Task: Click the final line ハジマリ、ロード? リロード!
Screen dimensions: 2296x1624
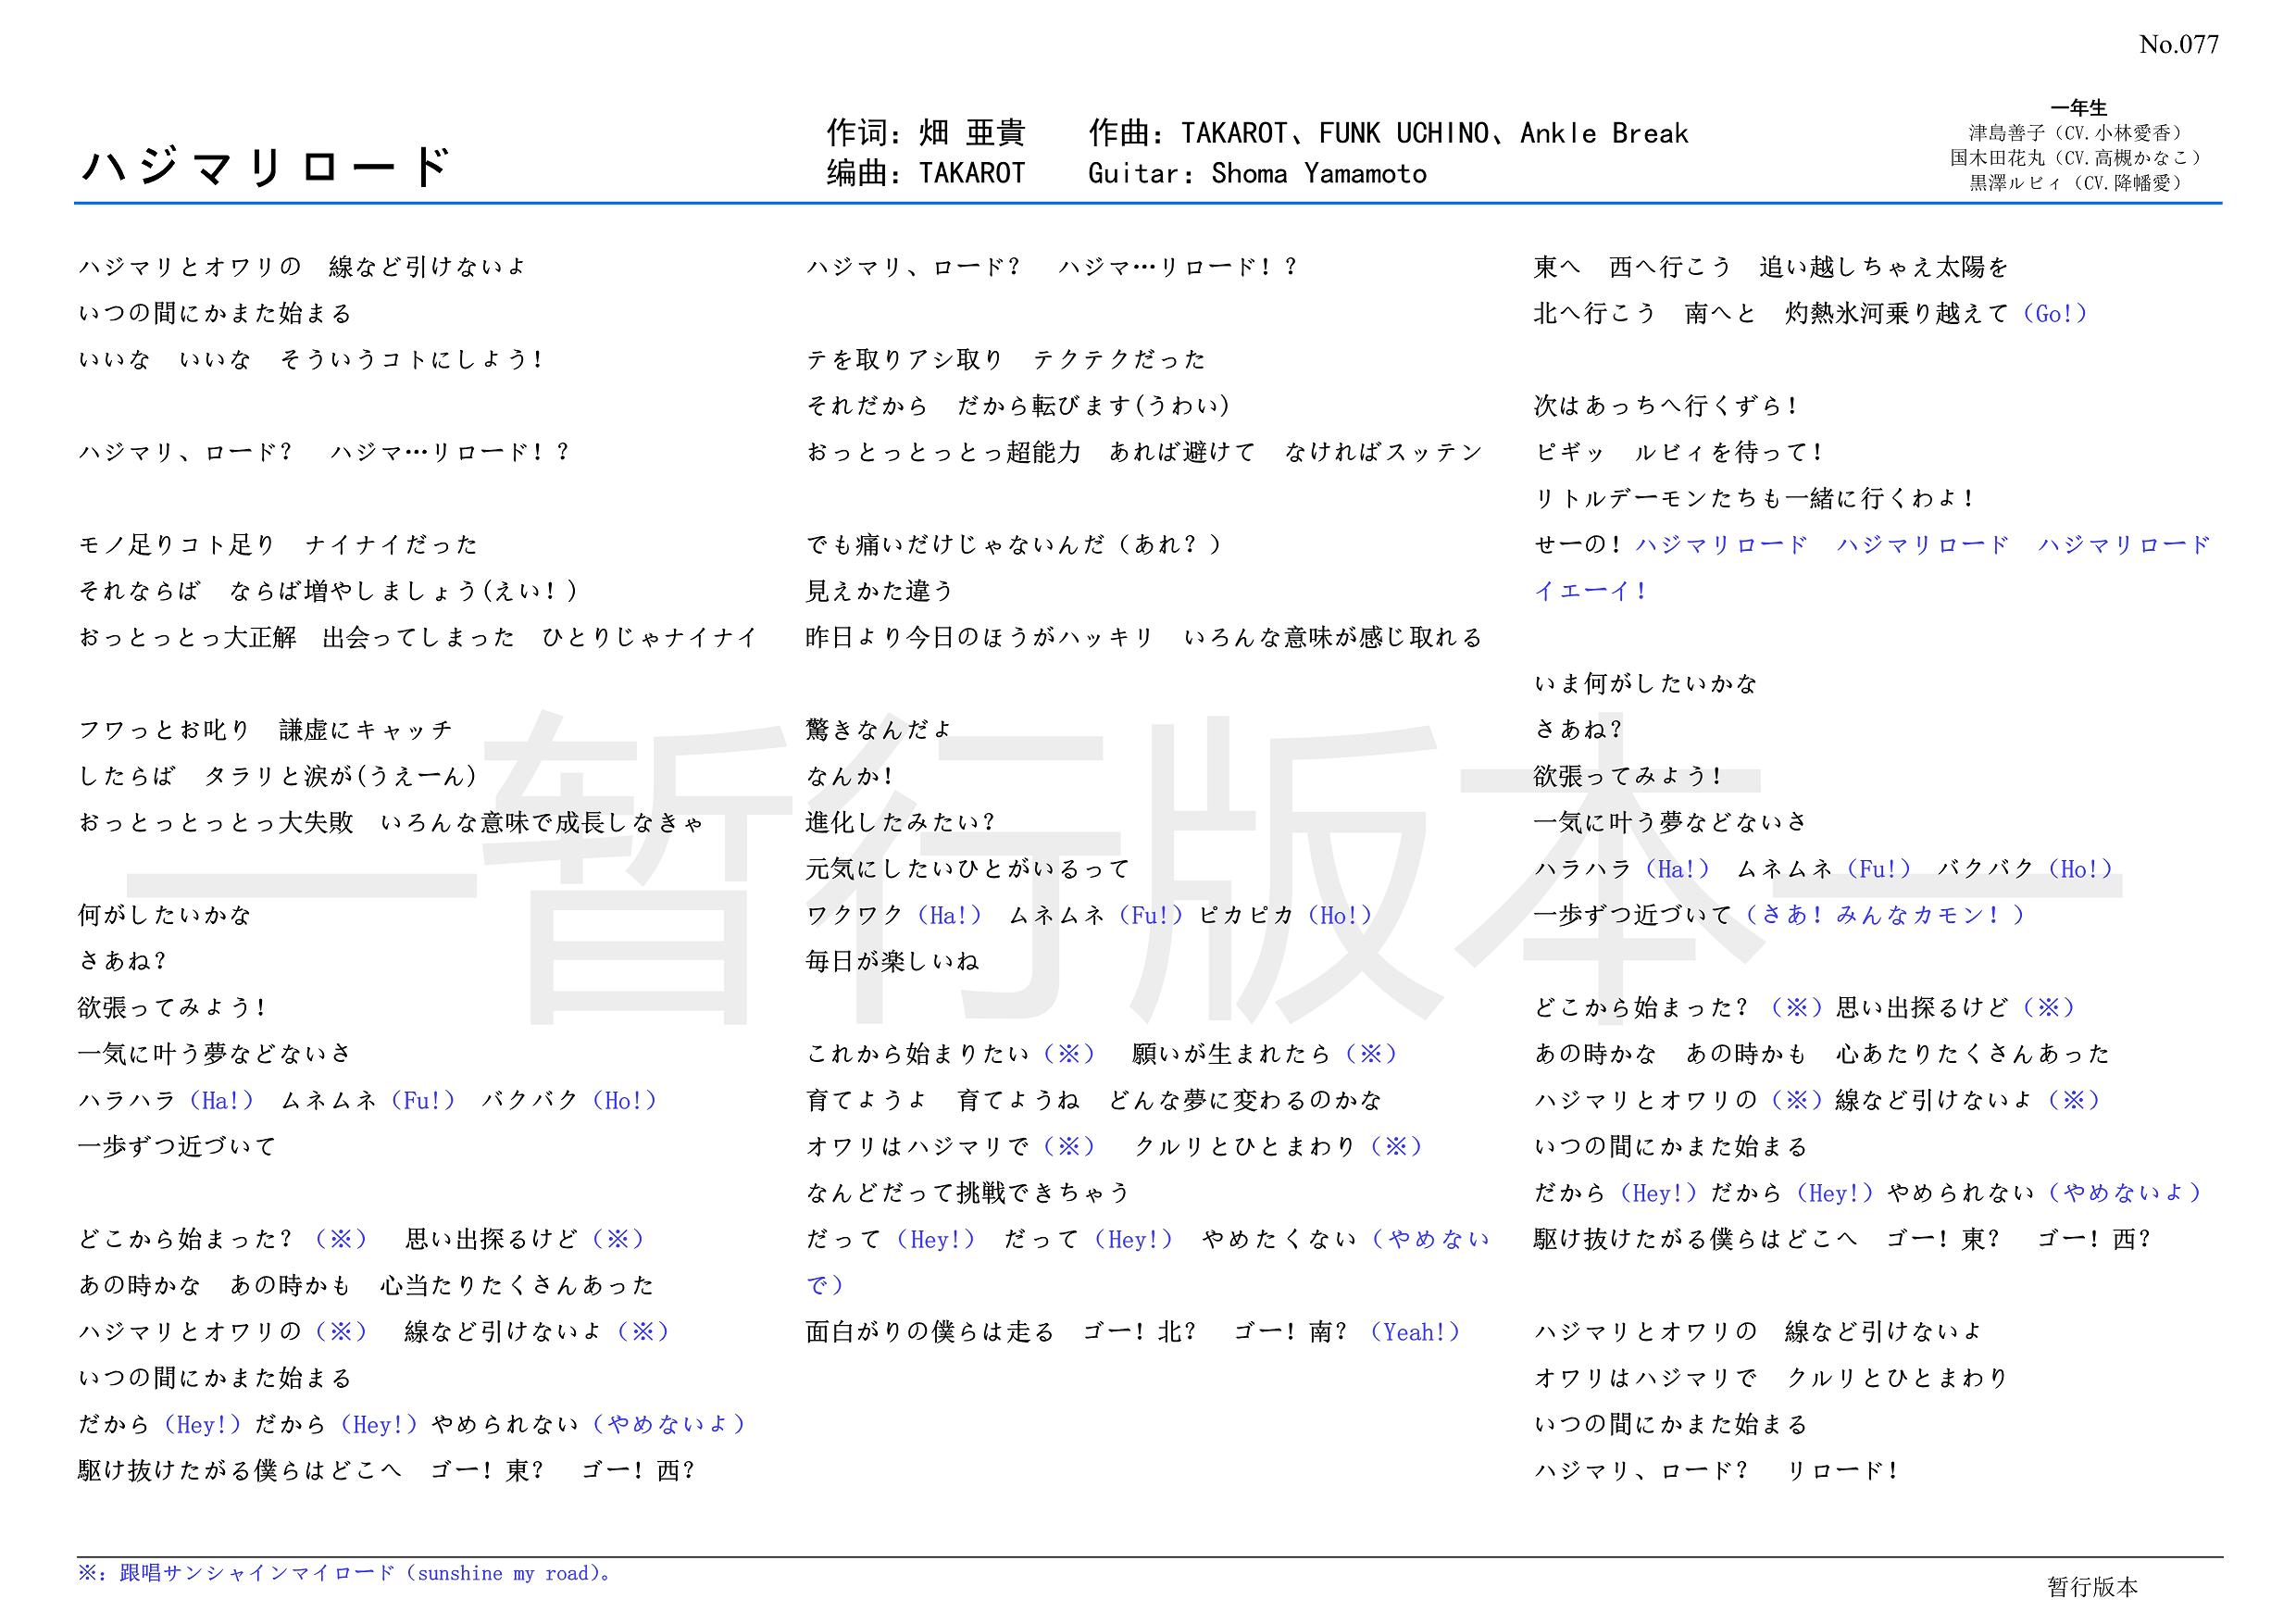Action: 1716,1471
